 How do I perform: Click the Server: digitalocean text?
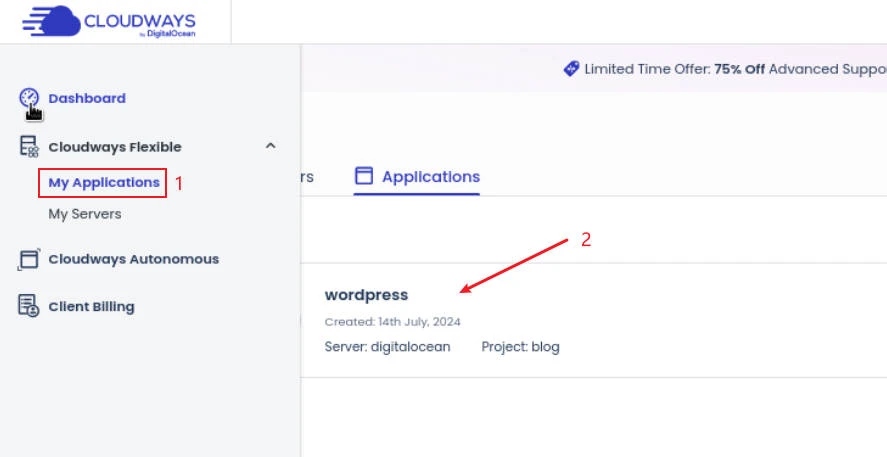[387, 347]
